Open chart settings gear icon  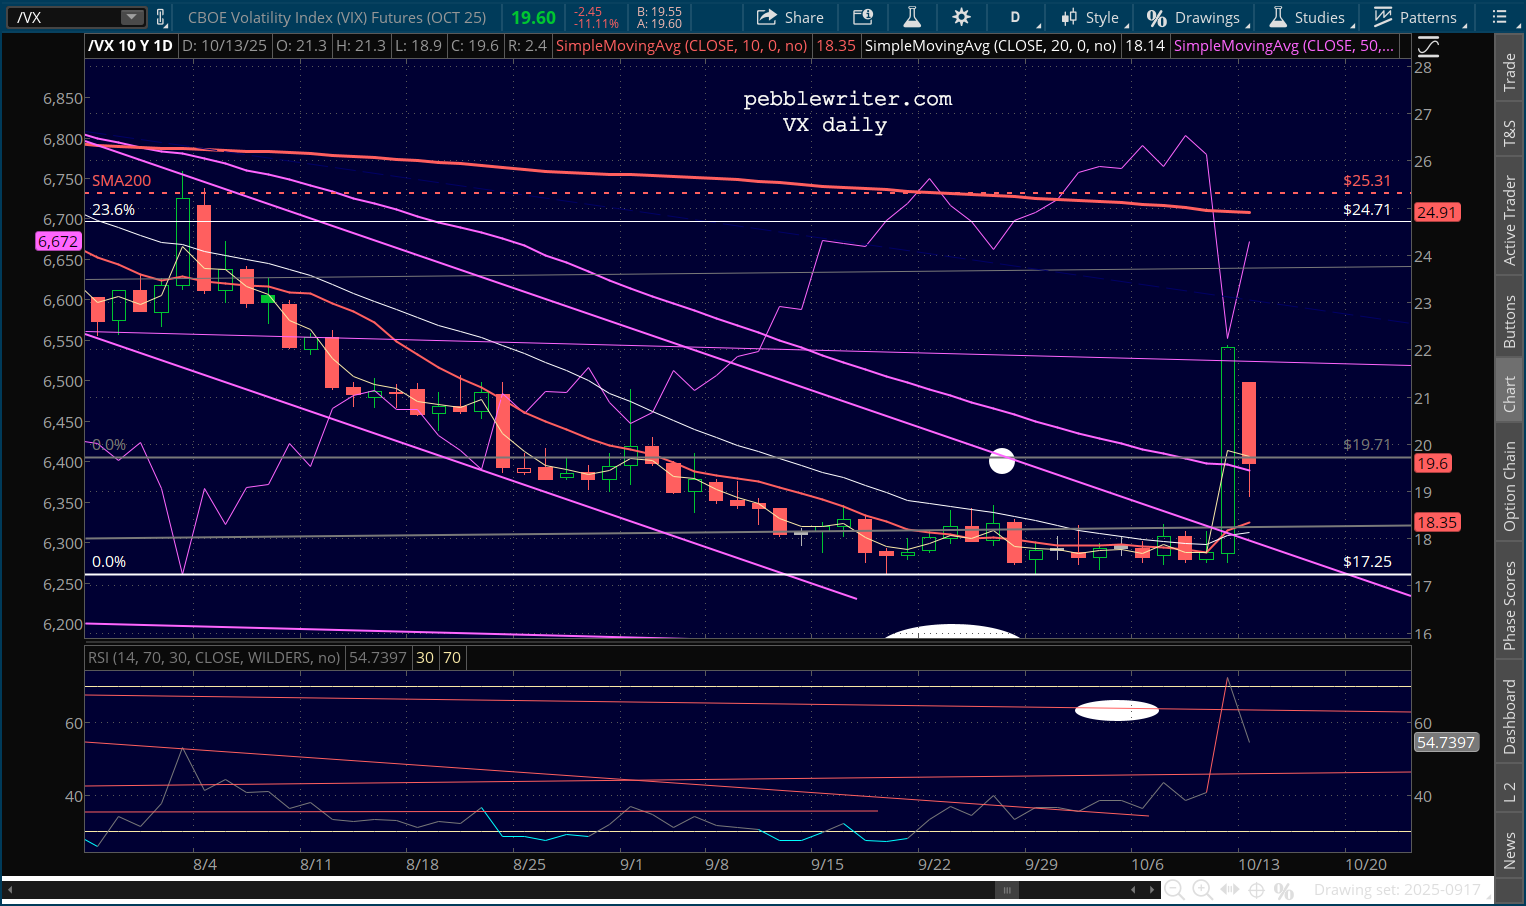tap(961, 17)
